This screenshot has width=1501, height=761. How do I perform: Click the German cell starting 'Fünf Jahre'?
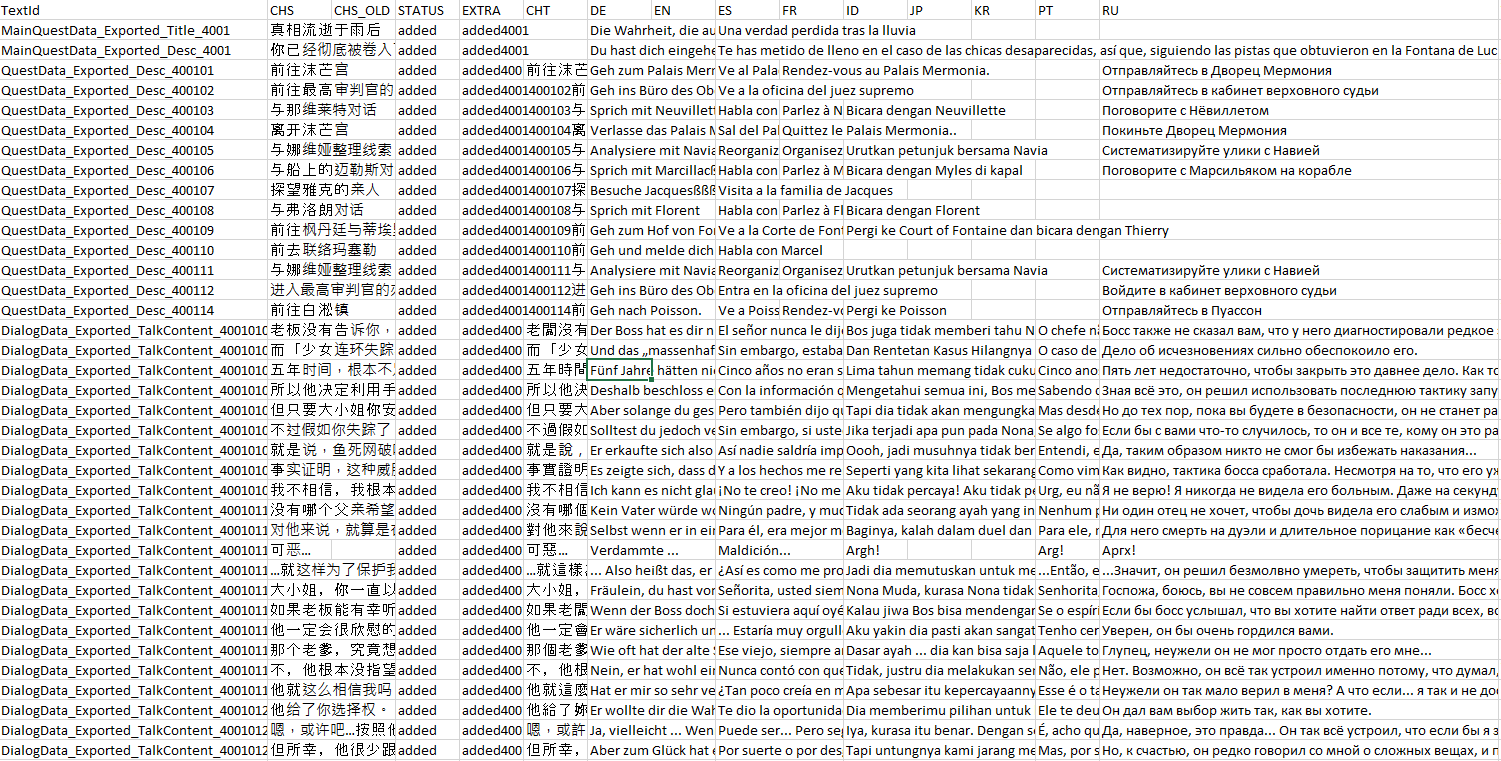(x=620, y=370)
